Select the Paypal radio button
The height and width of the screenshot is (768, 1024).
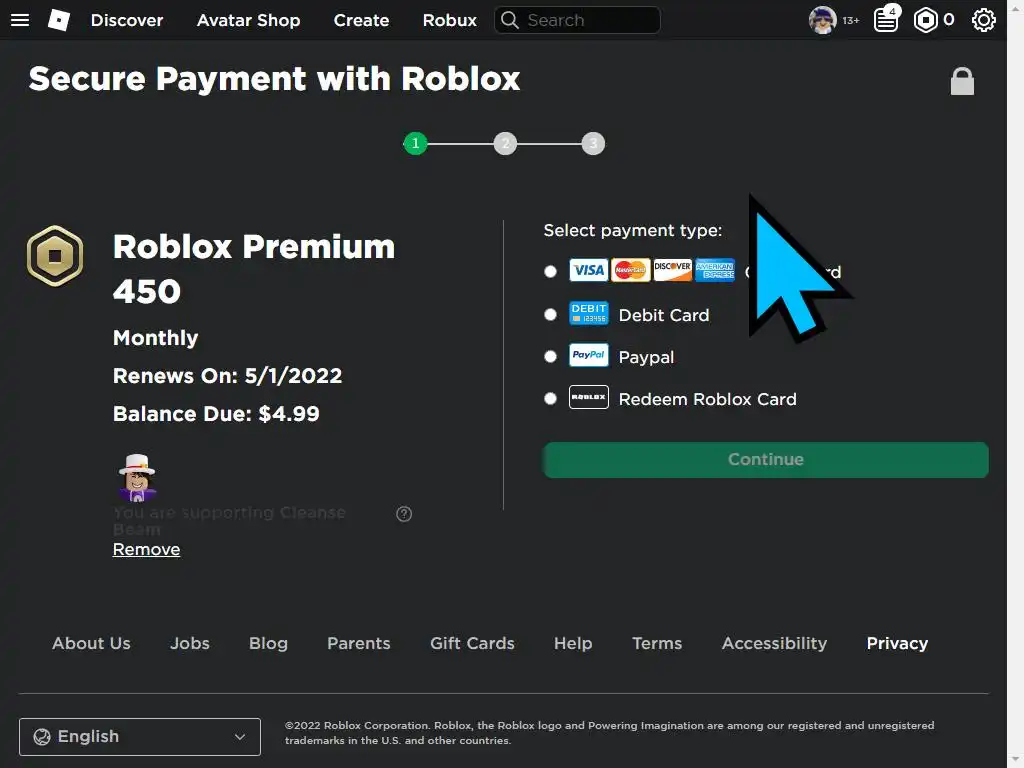tap(551, 357)
